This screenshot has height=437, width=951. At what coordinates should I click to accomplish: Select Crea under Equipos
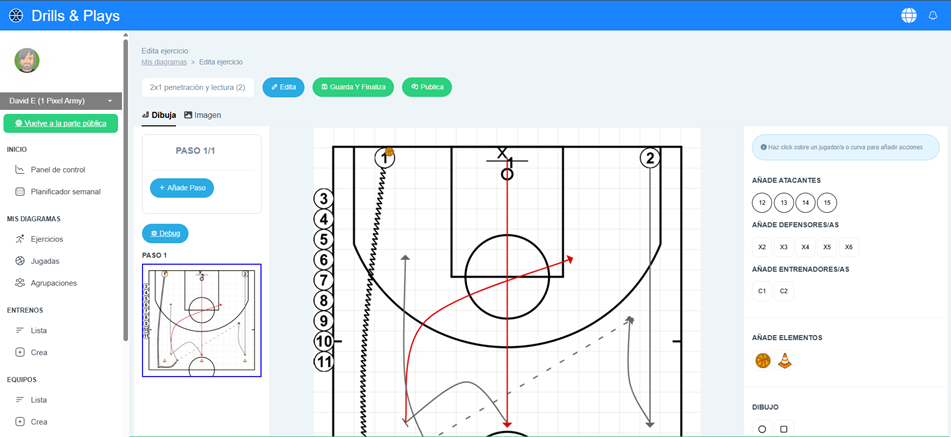tap(38, 422)
